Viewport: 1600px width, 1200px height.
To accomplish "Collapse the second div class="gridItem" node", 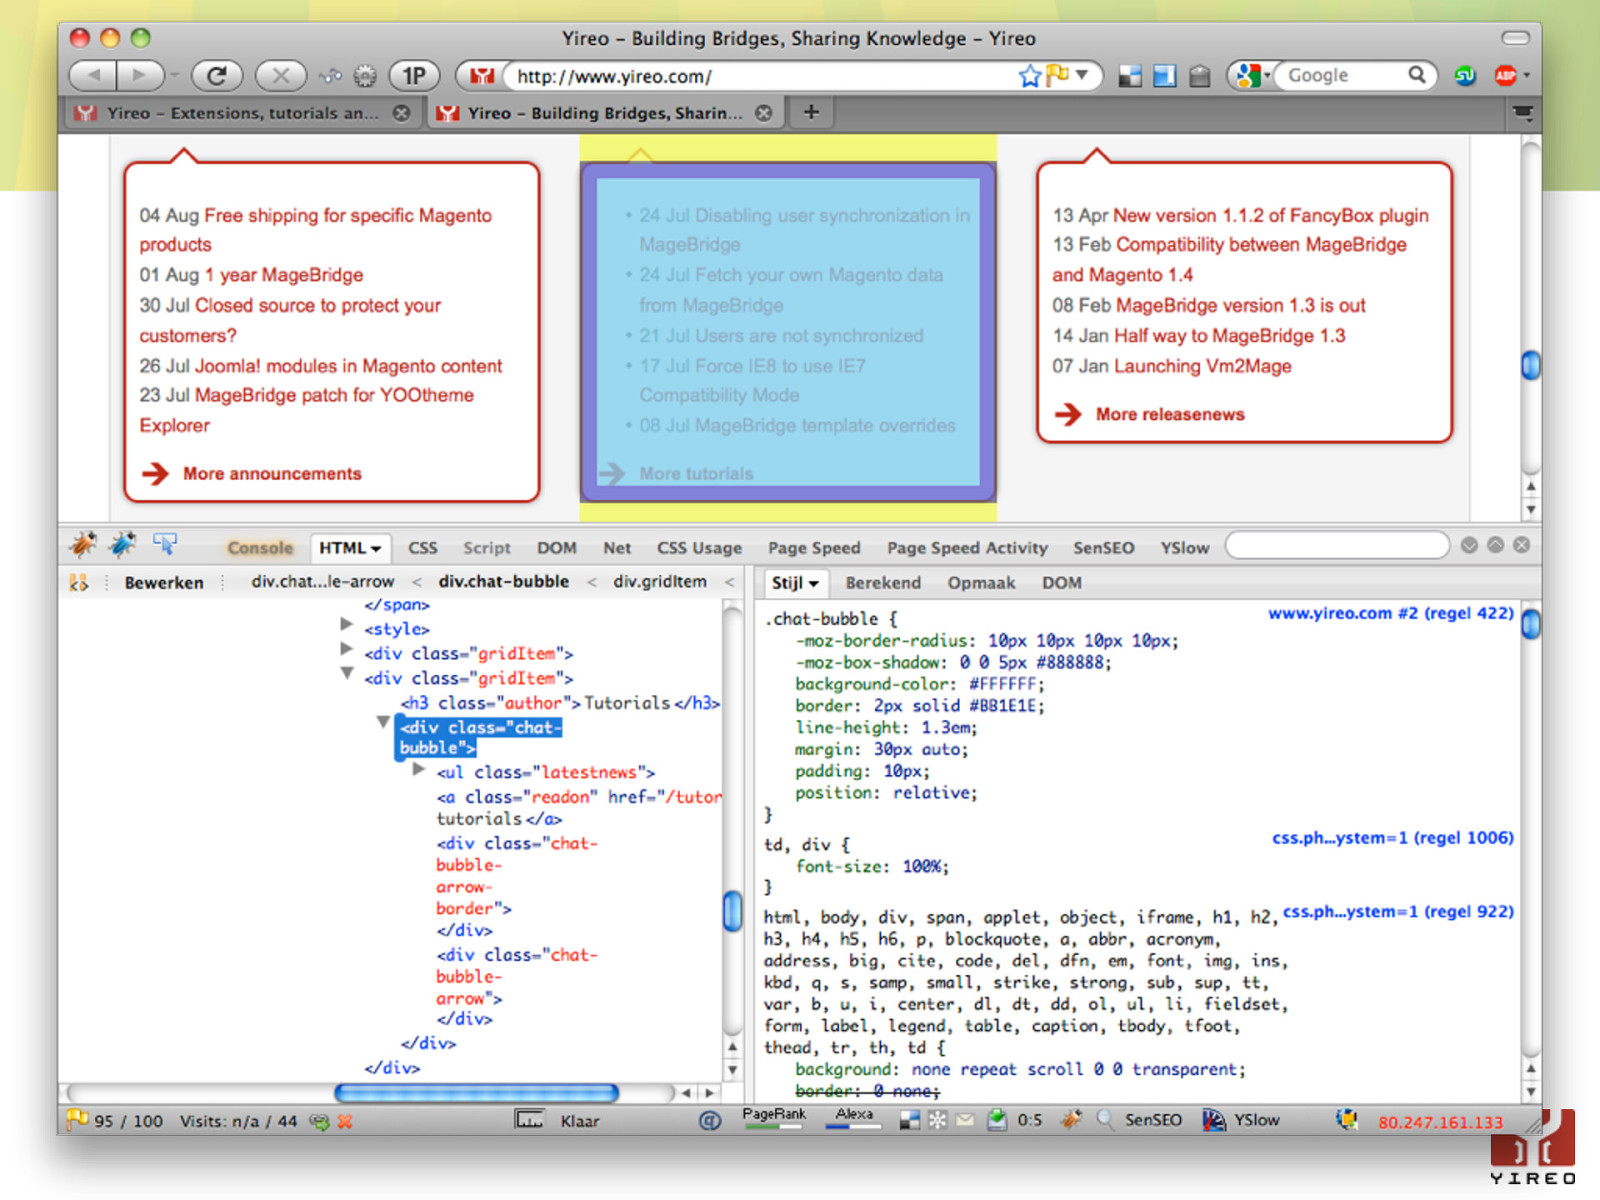I will click(x=346, y=674).
